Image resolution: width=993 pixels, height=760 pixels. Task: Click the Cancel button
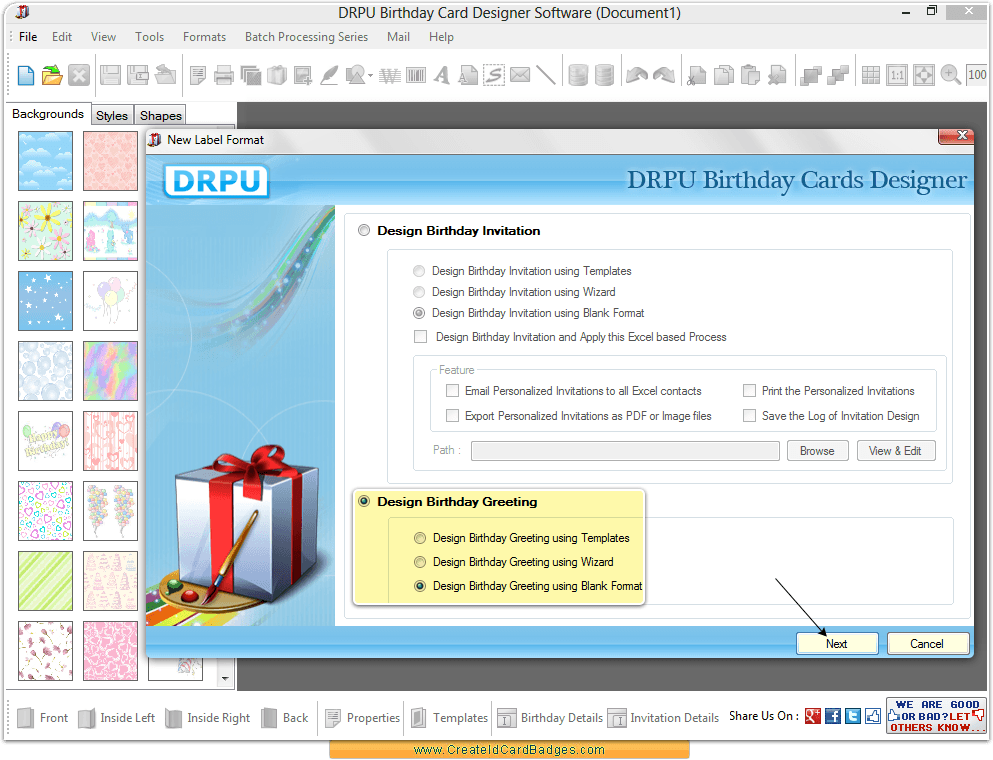coord(927,643)
